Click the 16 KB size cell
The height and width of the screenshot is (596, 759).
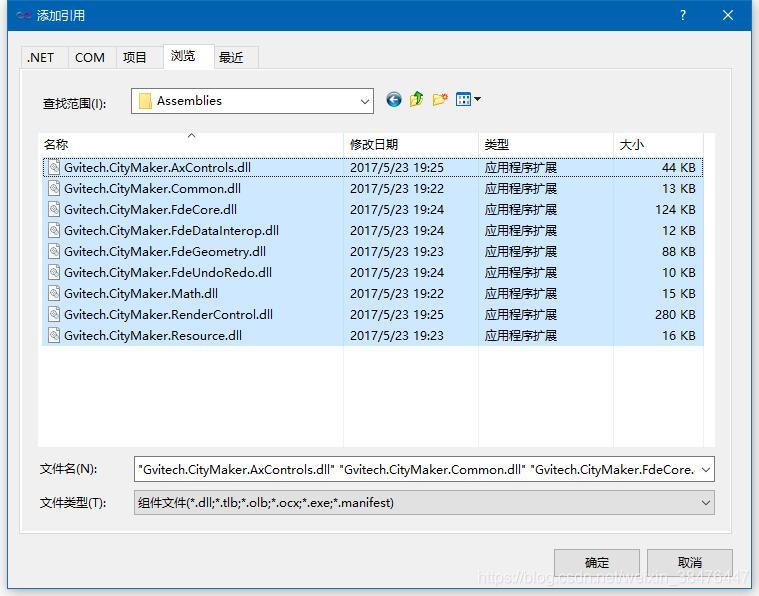tap(679, 336)
